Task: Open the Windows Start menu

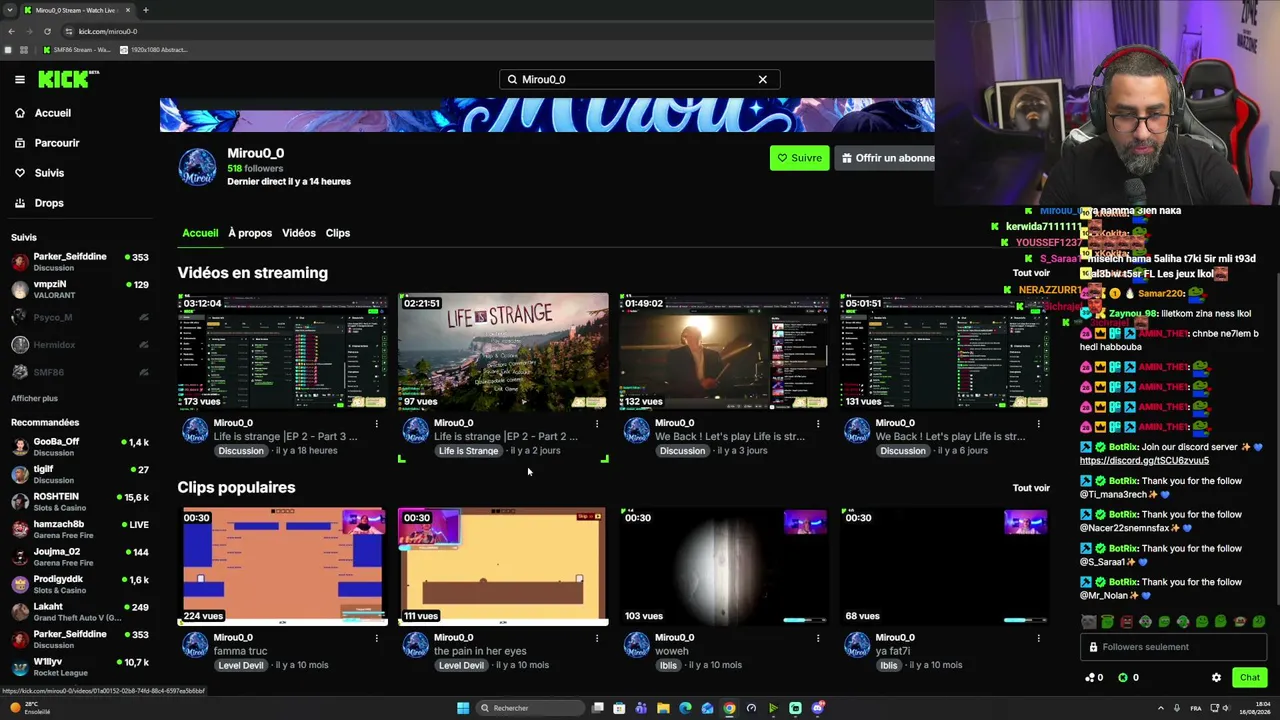Action: pyautogui.click(x=462, y=708)
